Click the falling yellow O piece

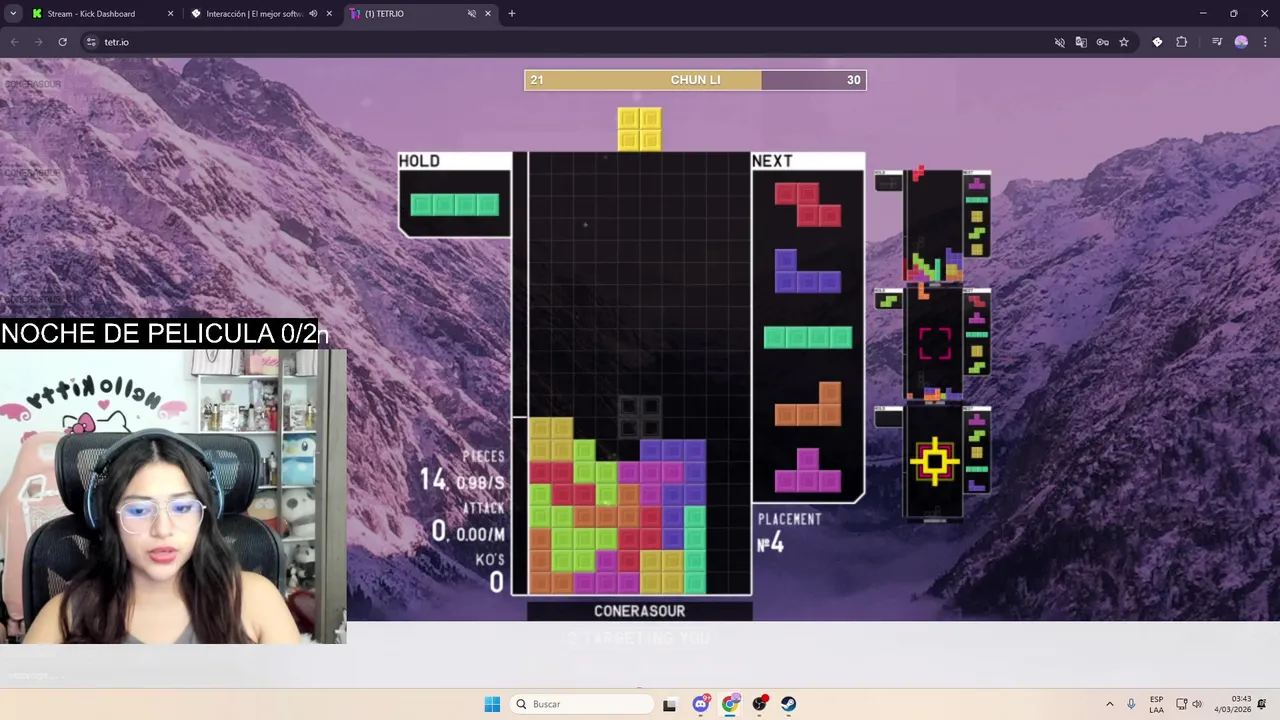point(639,129)
